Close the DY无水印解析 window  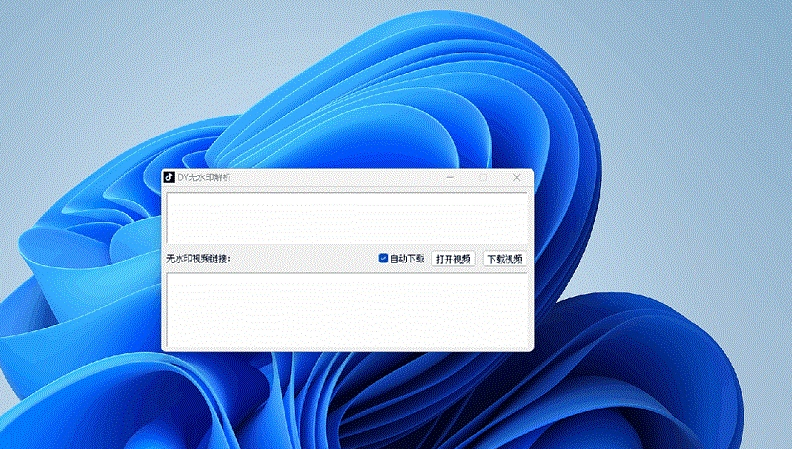[x=517, y=177]
